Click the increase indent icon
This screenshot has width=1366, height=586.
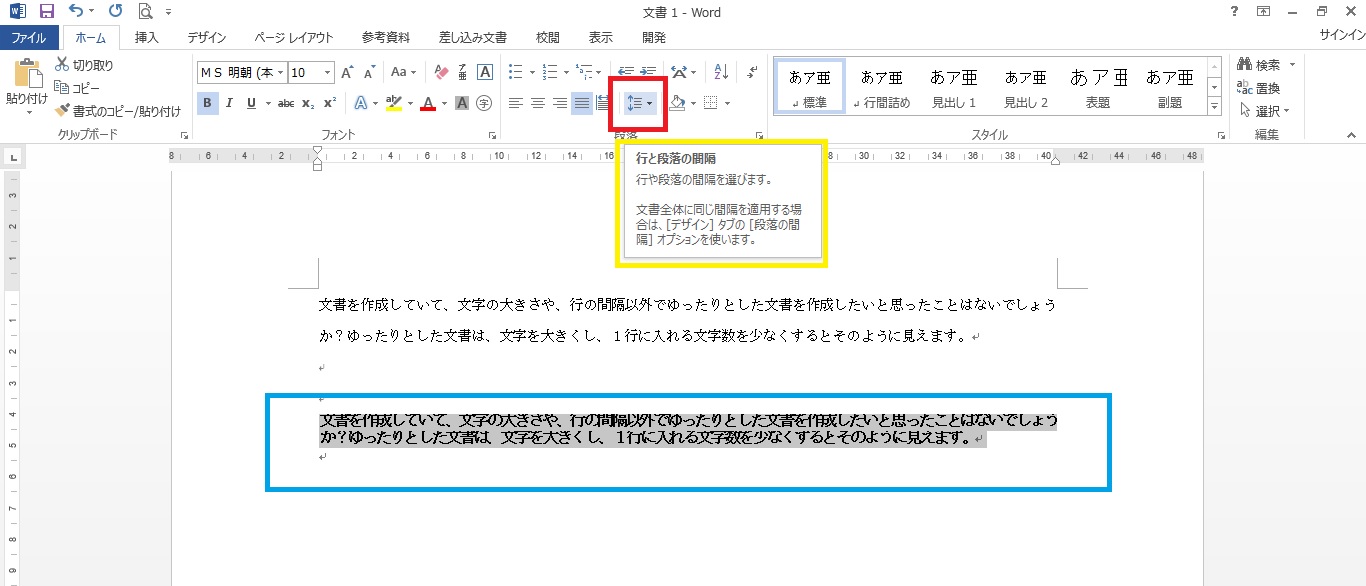pos(649,72)
